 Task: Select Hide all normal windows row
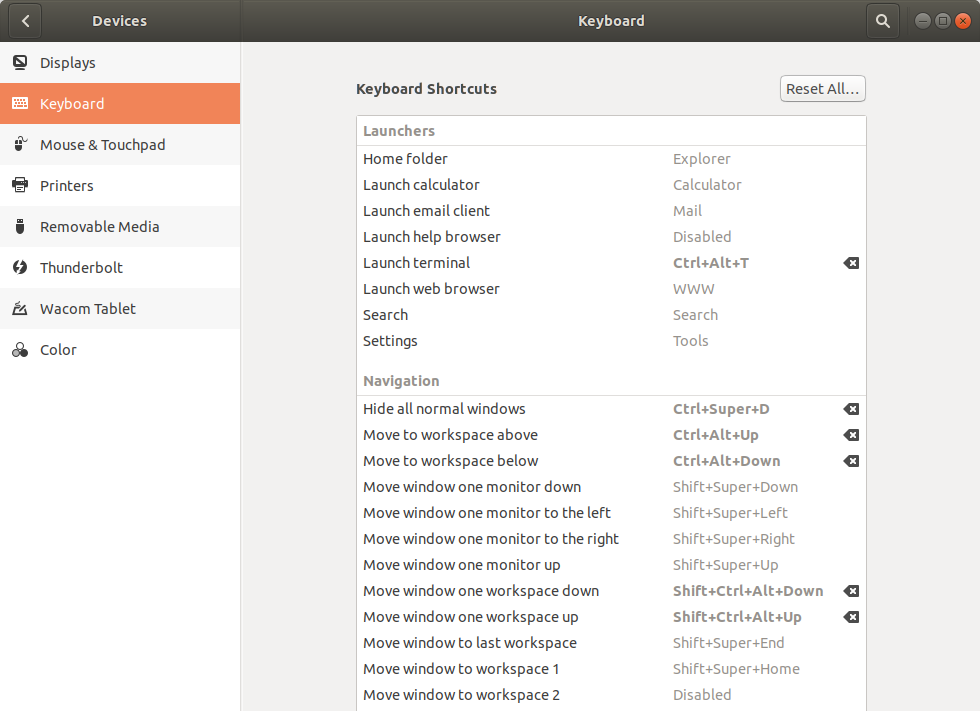pyautogui.click(x=611, y=409)
